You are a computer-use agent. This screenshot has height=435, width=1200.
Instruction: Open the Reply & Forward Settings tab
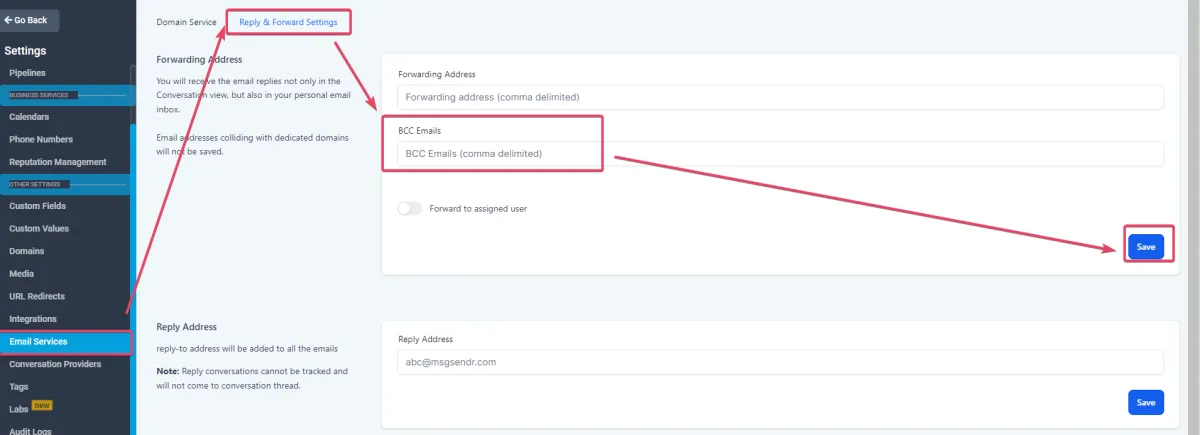[288, 21]
